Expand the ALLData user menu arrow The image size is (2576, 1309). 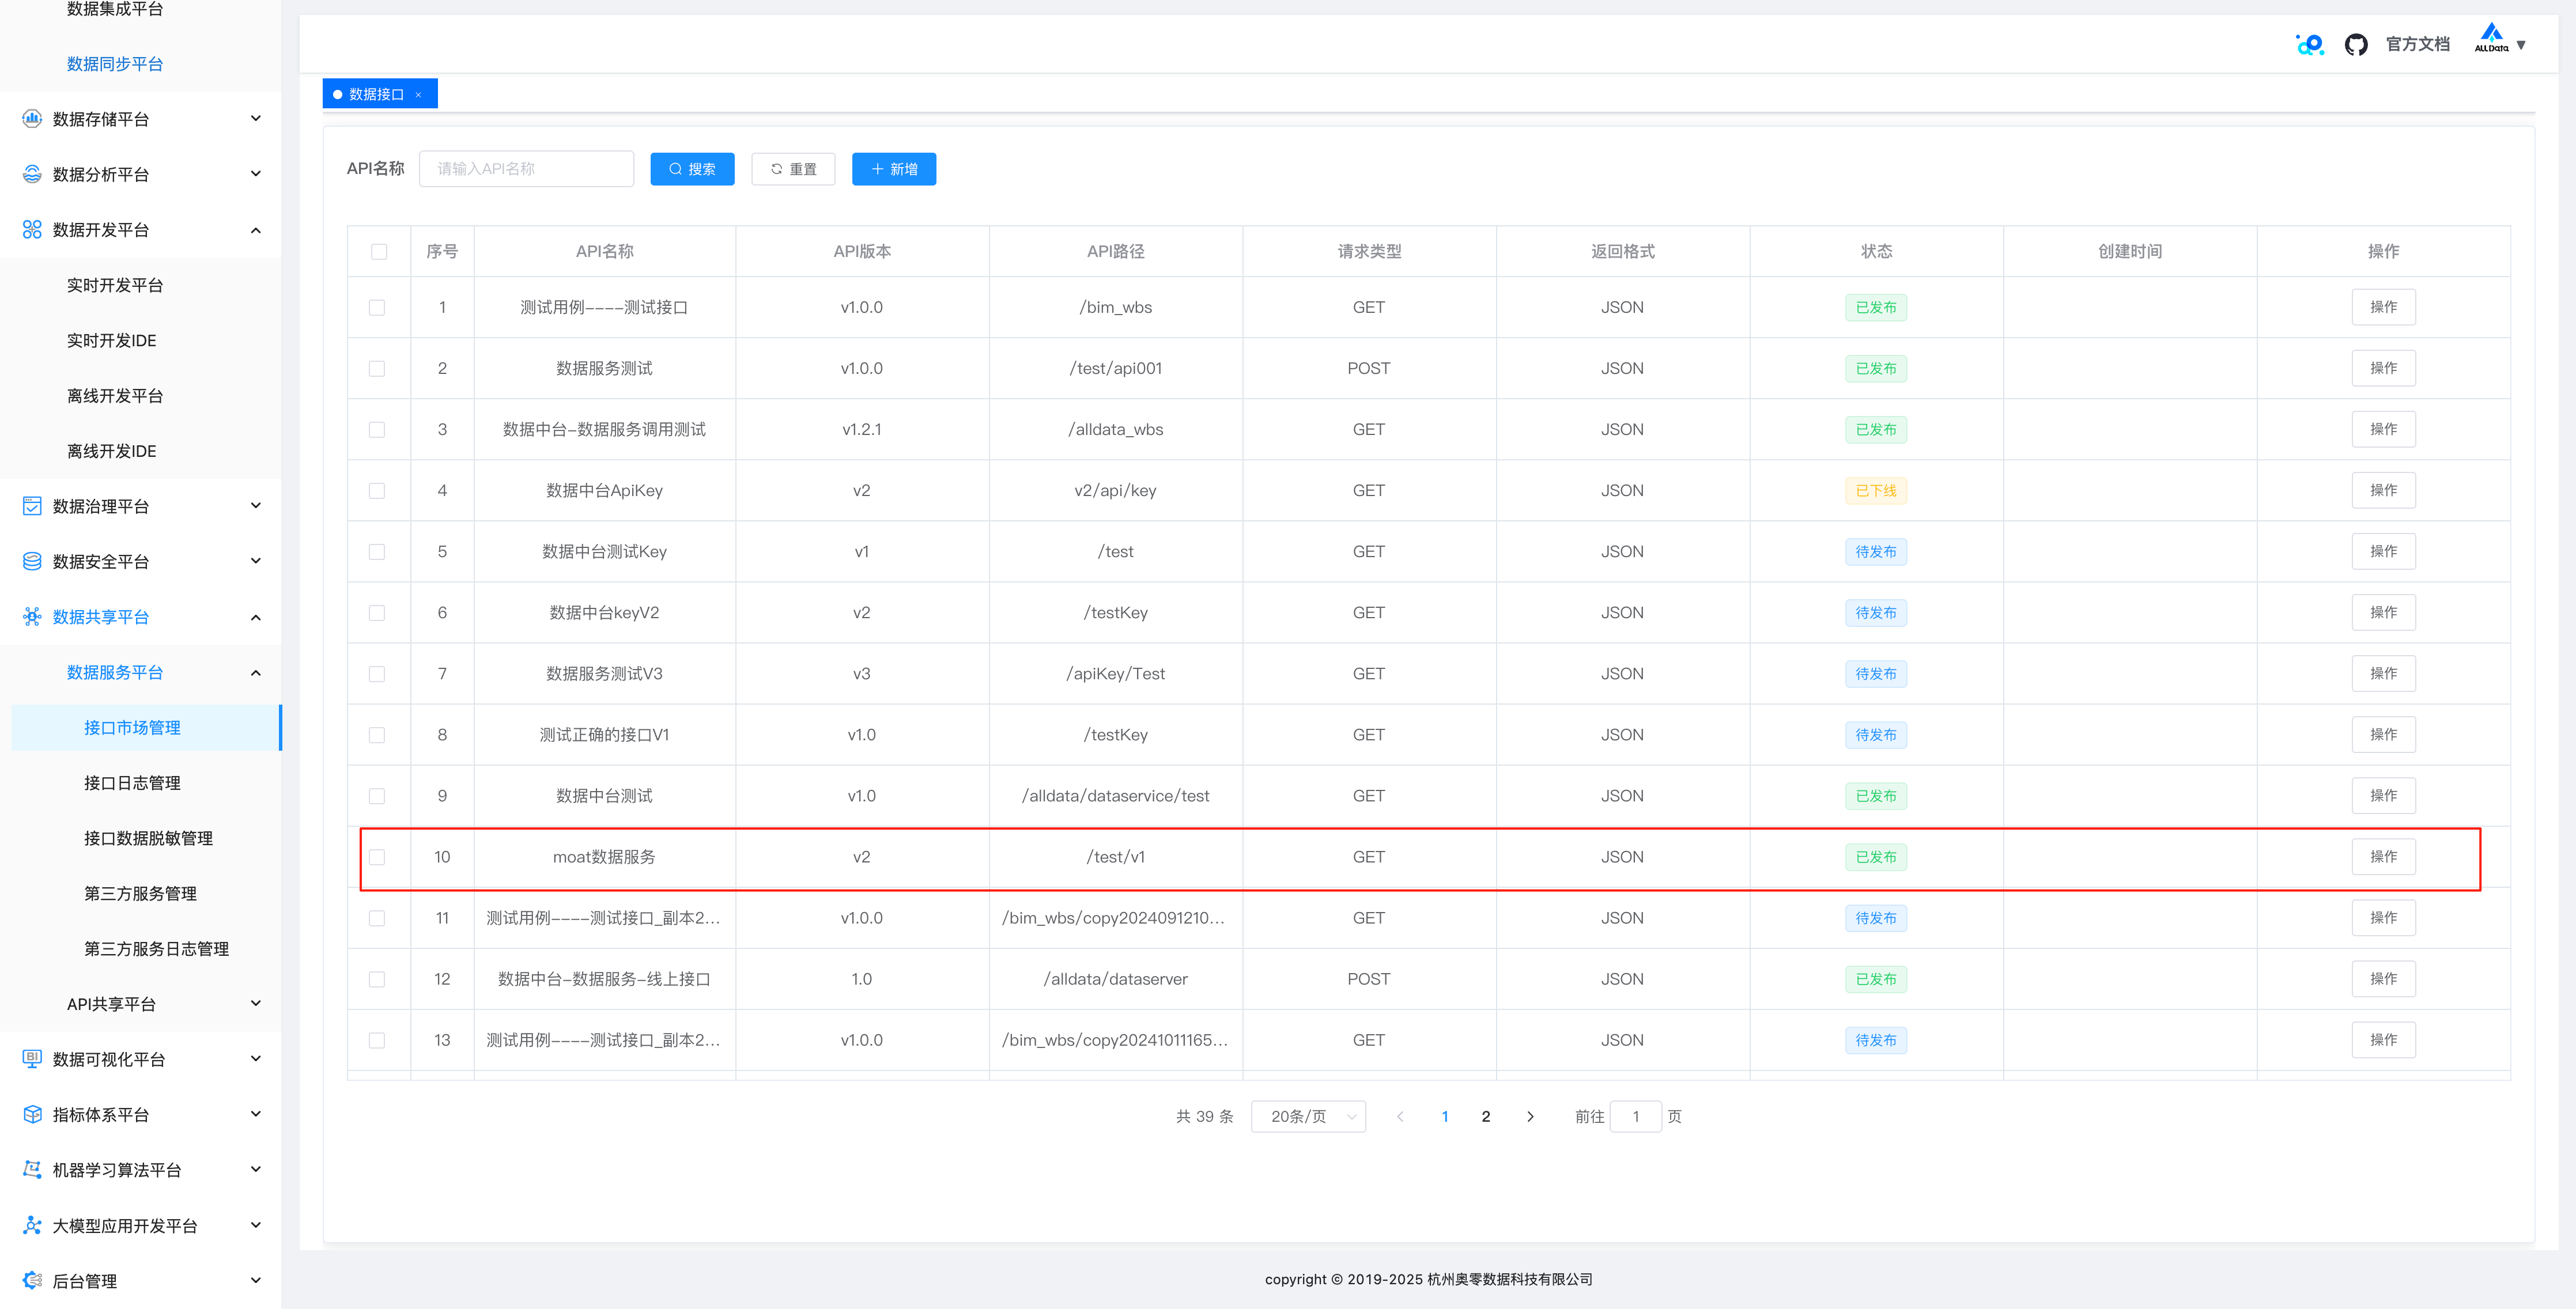2521,45
